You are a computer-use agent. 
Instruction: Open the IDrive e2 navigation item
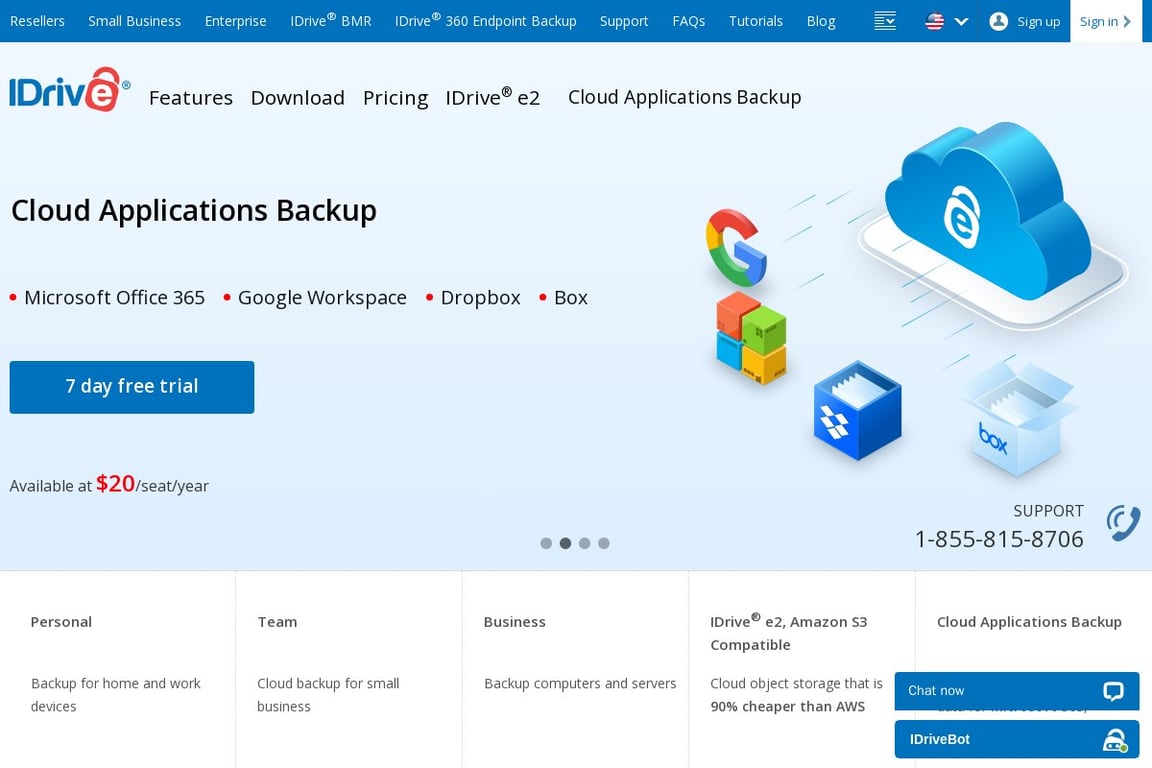point(493,97)
